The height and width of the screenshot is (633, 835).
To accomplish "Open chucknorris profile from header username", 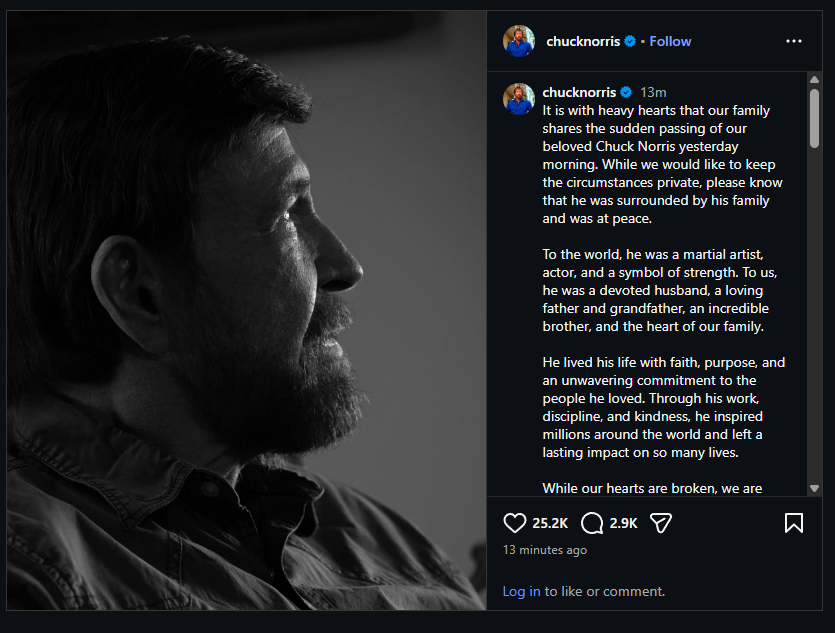I will click(x=584, y=41).
